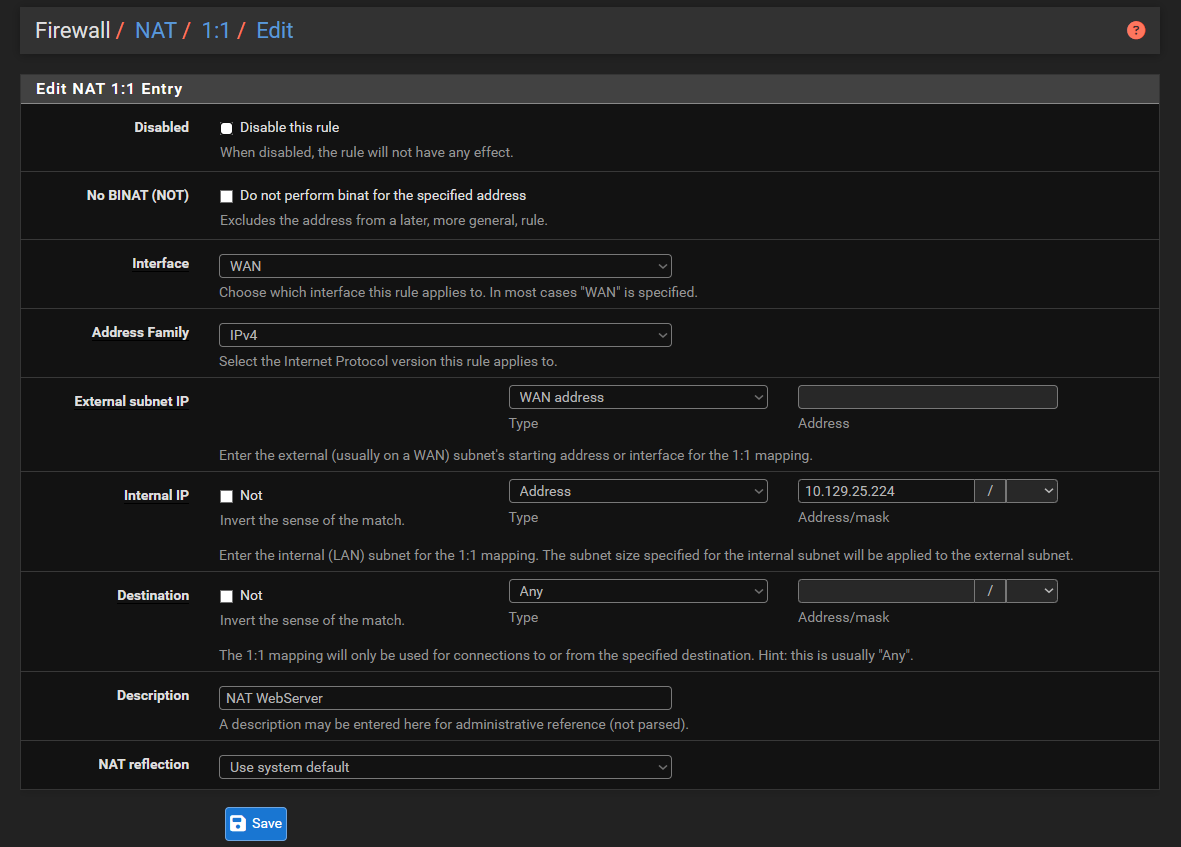Click the Description text field
This screenshot has height=847, width=1181.
point(445,698)
